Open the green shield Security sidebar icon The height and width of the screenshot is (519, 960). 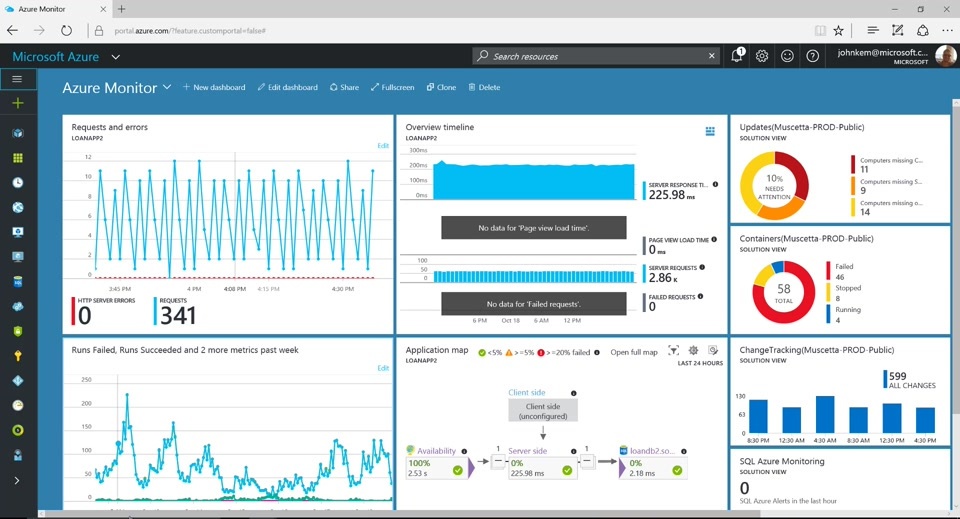tap(18, 331)
